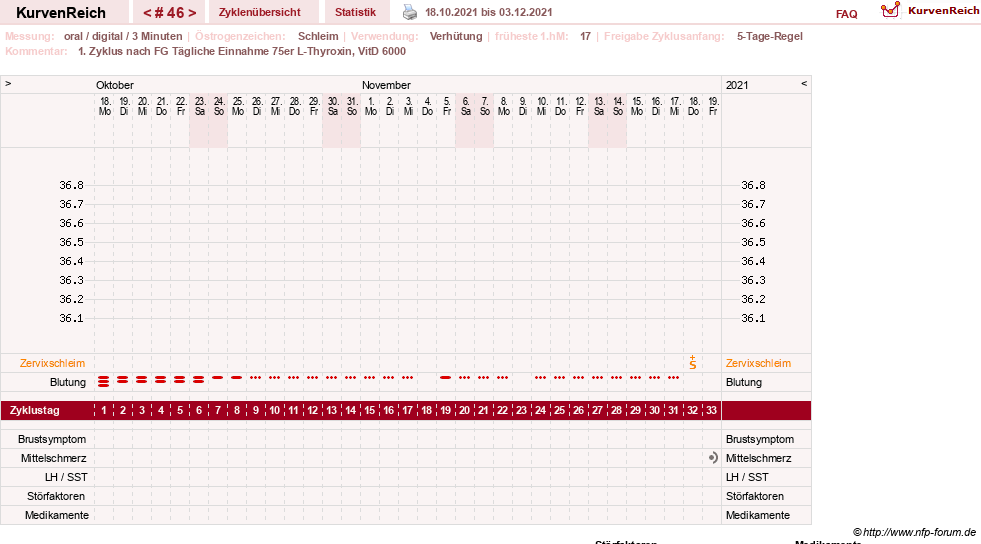Click the light bleeding line on cycle day 8
The height and width of the screenshot is (544, 981).
click(x=236, y=378)
